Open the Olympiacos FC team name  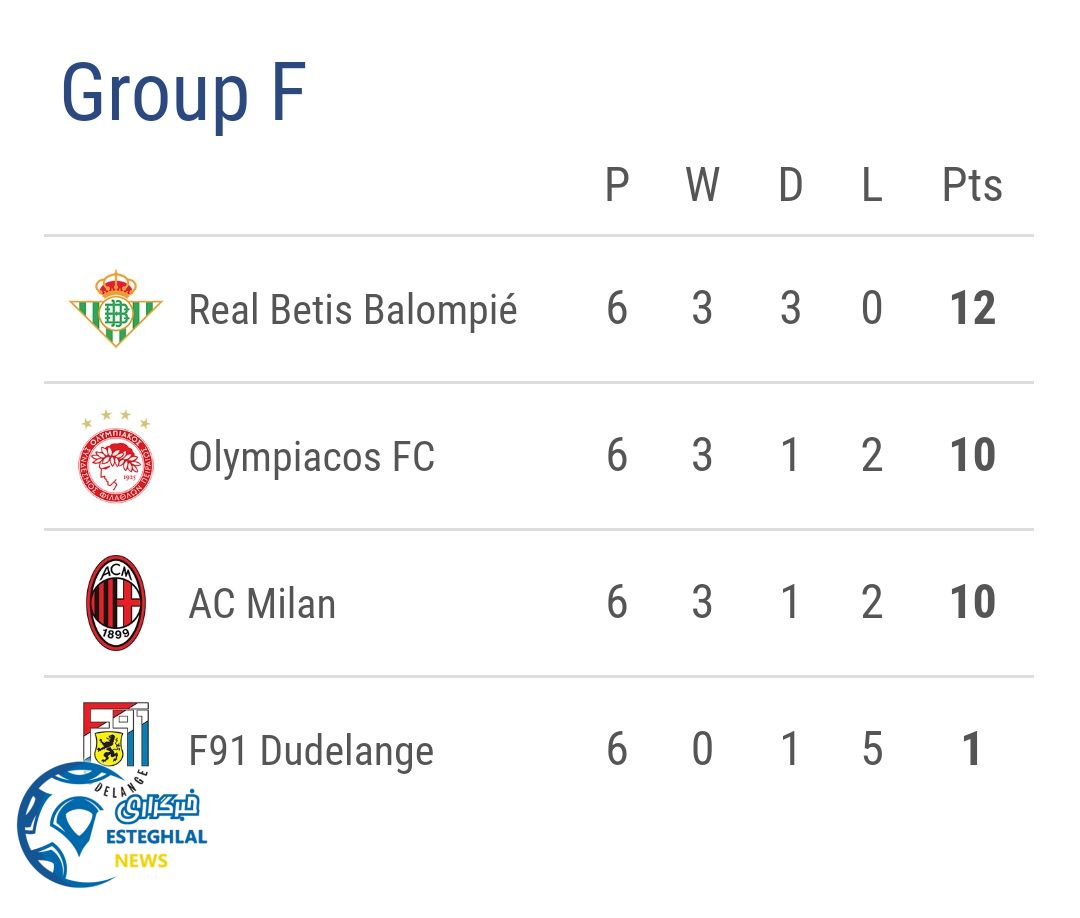pos(312,457)
